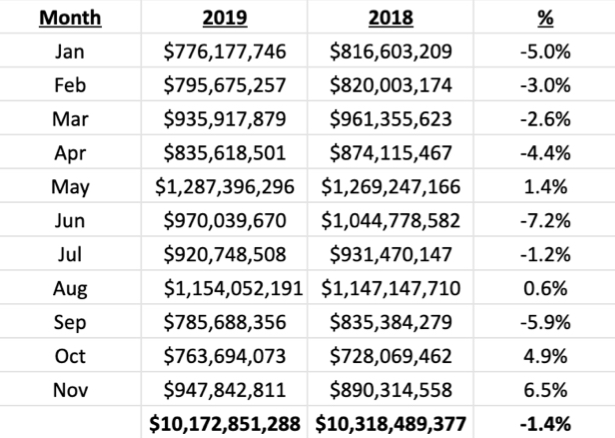Select the % column header

pyautogui.click(x=545, y=18)
